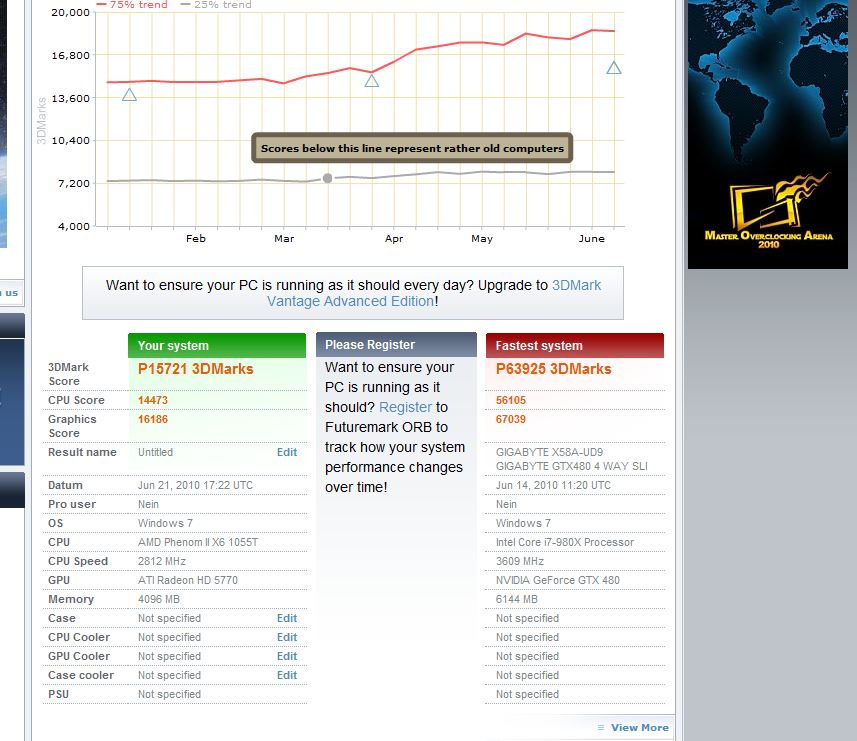This screenshot has width=857, height=741.
Task: Open the Master Overclocking Arena 2010 banner
Action: [x=767, y=134]
